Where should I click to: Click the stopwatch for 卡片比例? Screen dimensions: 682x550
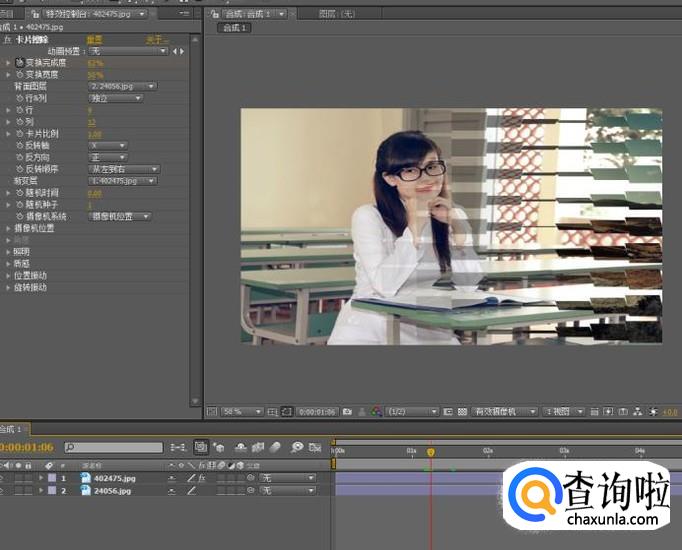[x=19, y=134]
